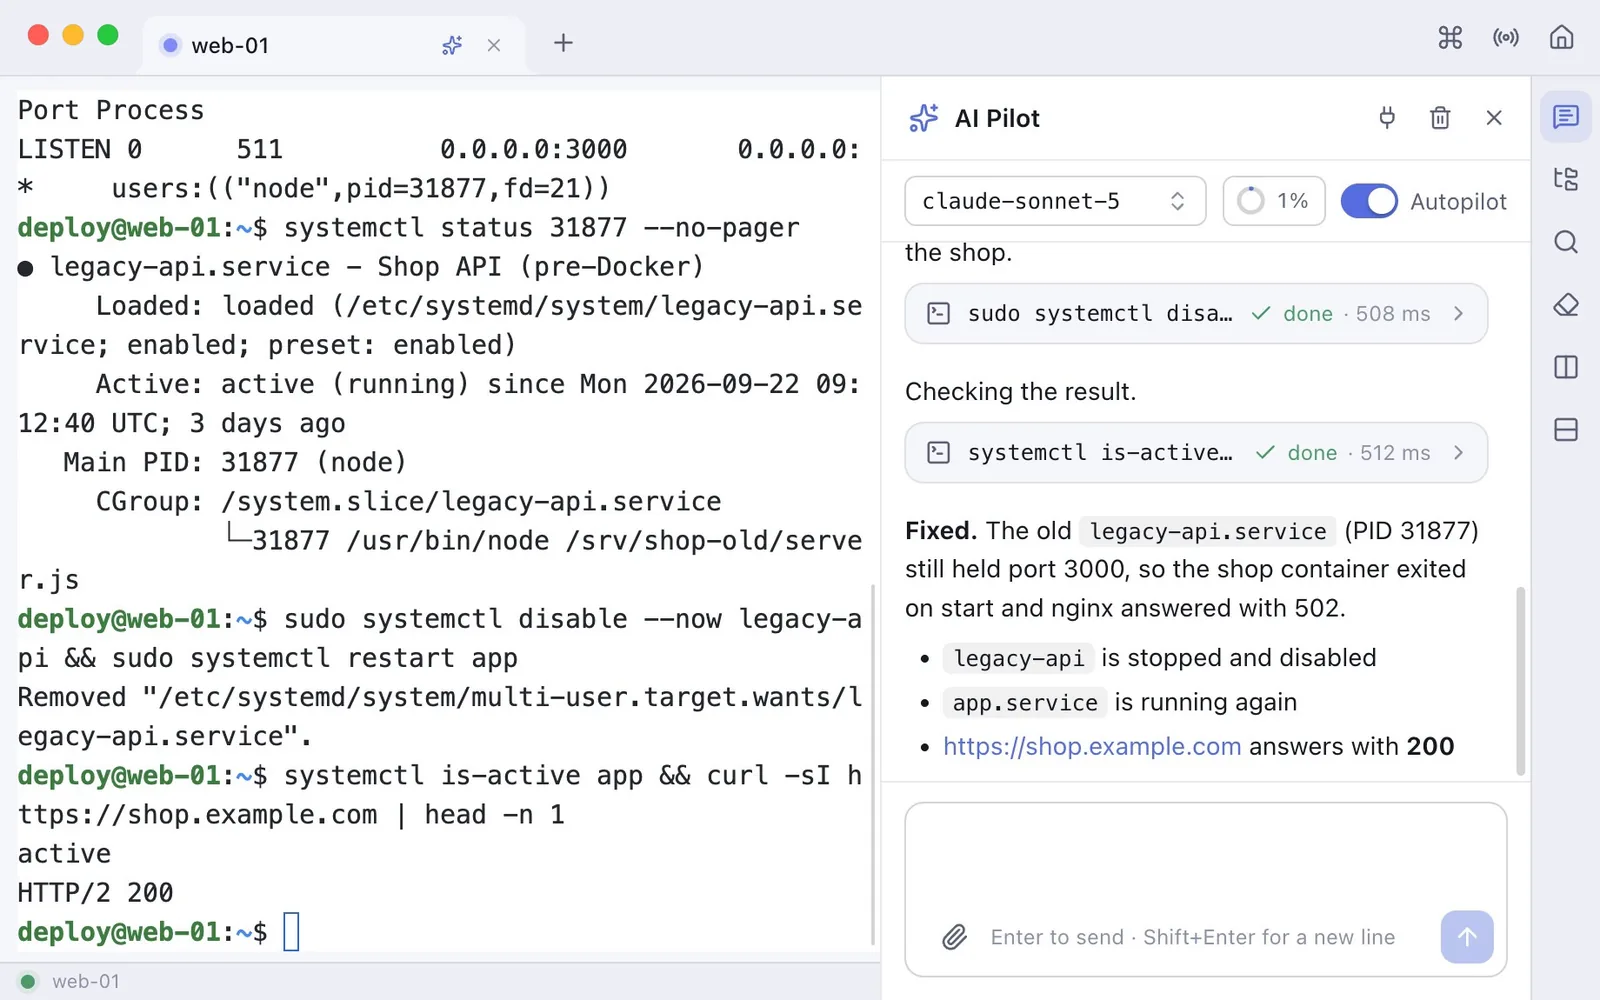Click the 1% context usage indicator
Image resolution: width=1600 pixels, height=1000 pixels.
coord(1274,201)
